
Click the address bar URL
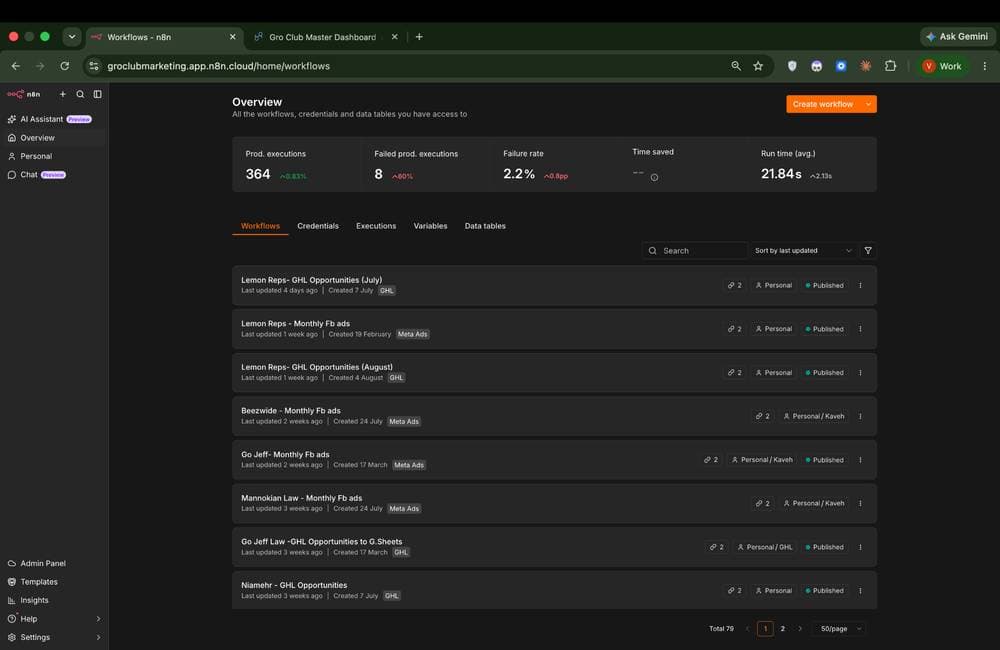[x=218, y=66]
